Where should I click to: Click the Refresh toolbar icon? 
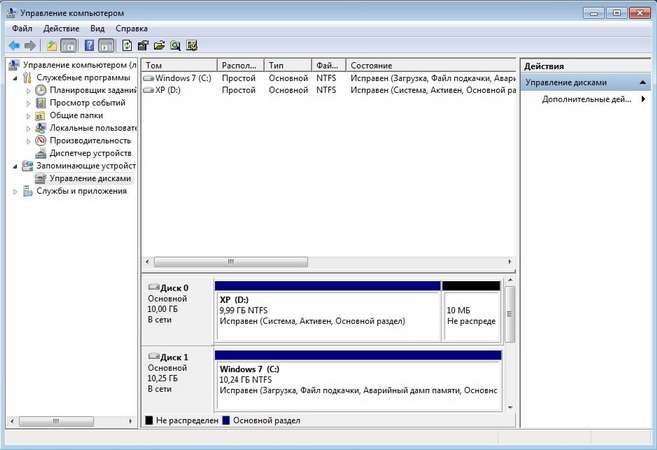point(127,45)
